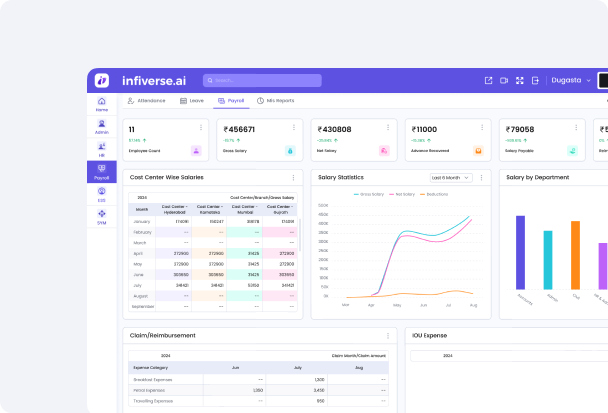Open Advance Recovered card options menu
The width and height of the screenshot is (608, 413).
(x=482, y=128)
